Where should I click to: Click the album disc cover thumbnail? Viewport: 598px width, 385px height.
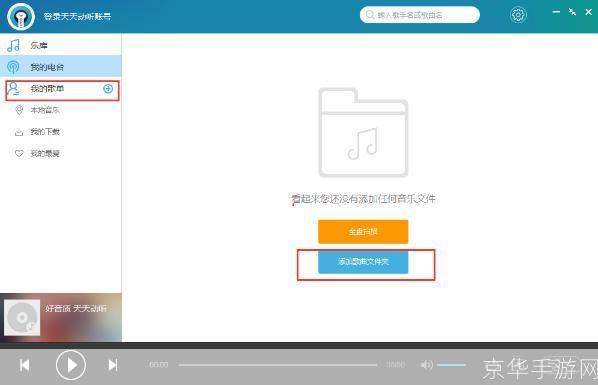tap(22, 317)
